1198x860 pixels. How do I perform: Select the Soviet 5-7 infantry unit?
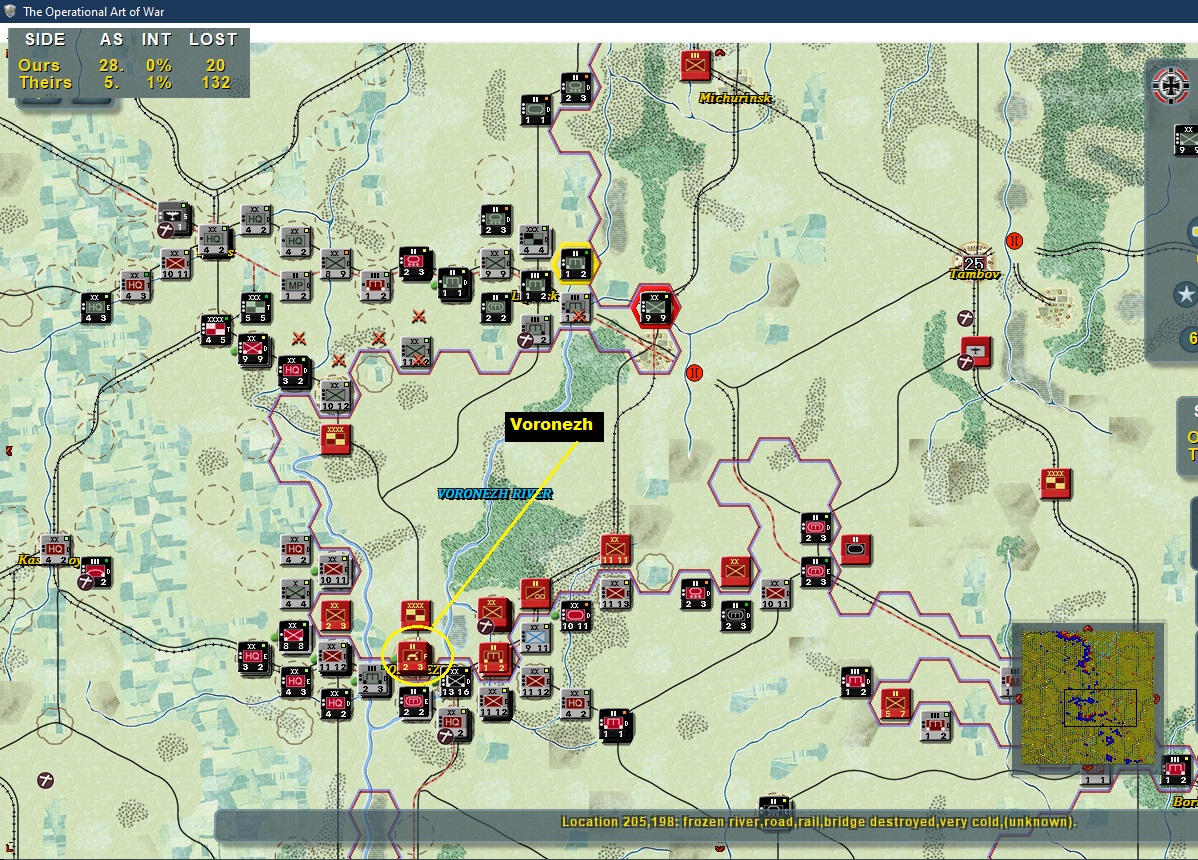pos(895,703)
